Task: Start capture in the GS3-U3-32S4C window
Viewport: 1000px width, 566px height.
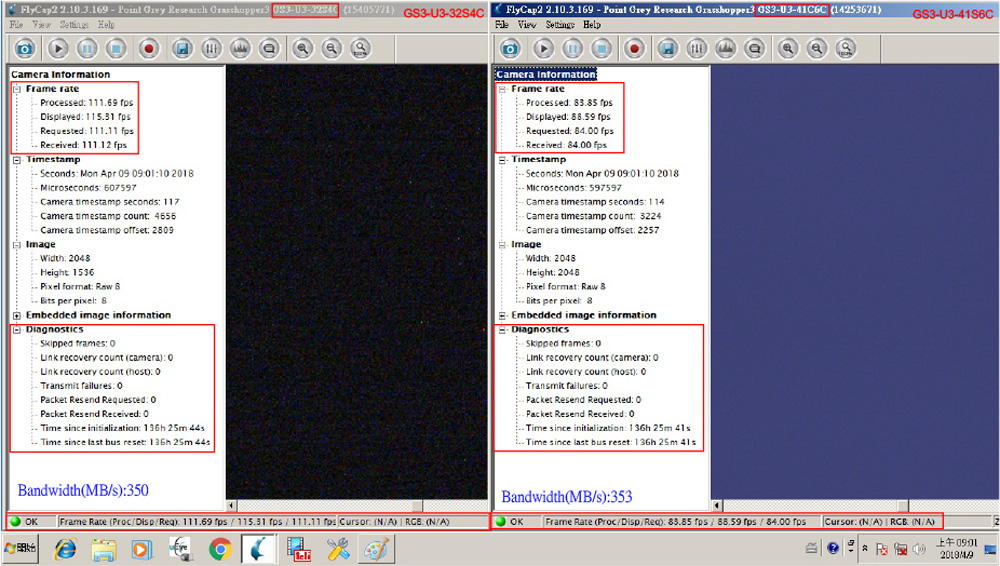Action: click(57, 47)
